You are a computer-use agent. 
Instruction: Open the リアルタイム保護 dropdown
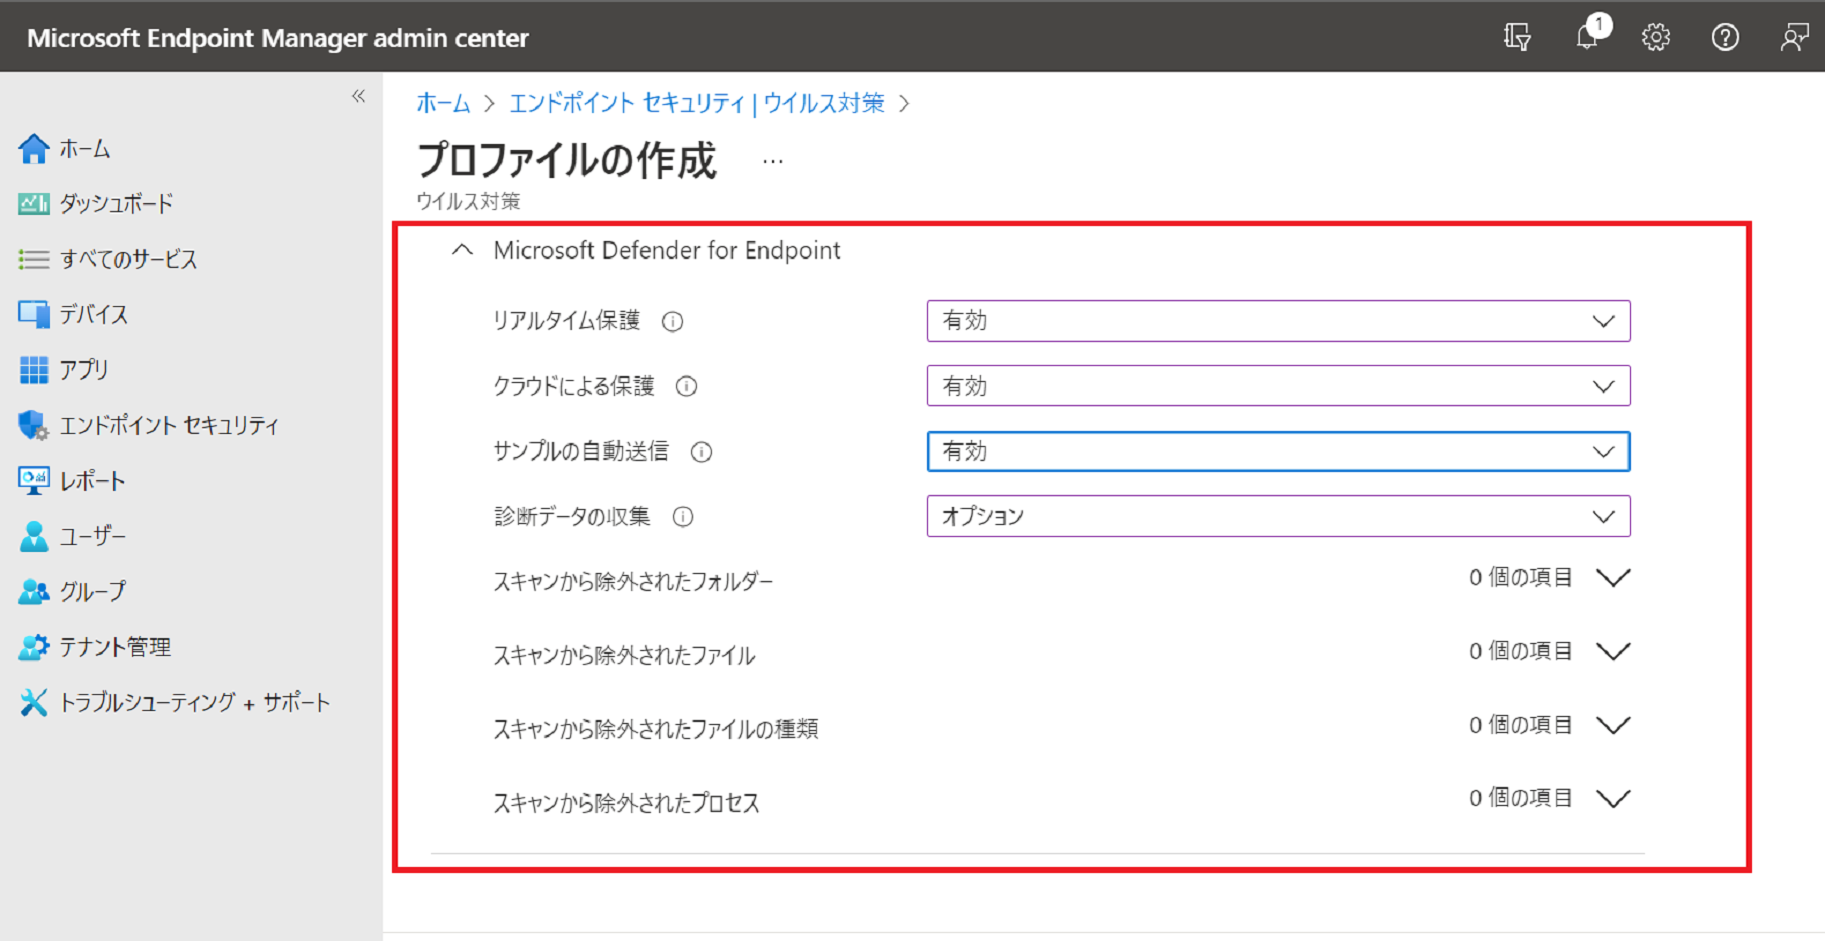[x=1278, y=321]
